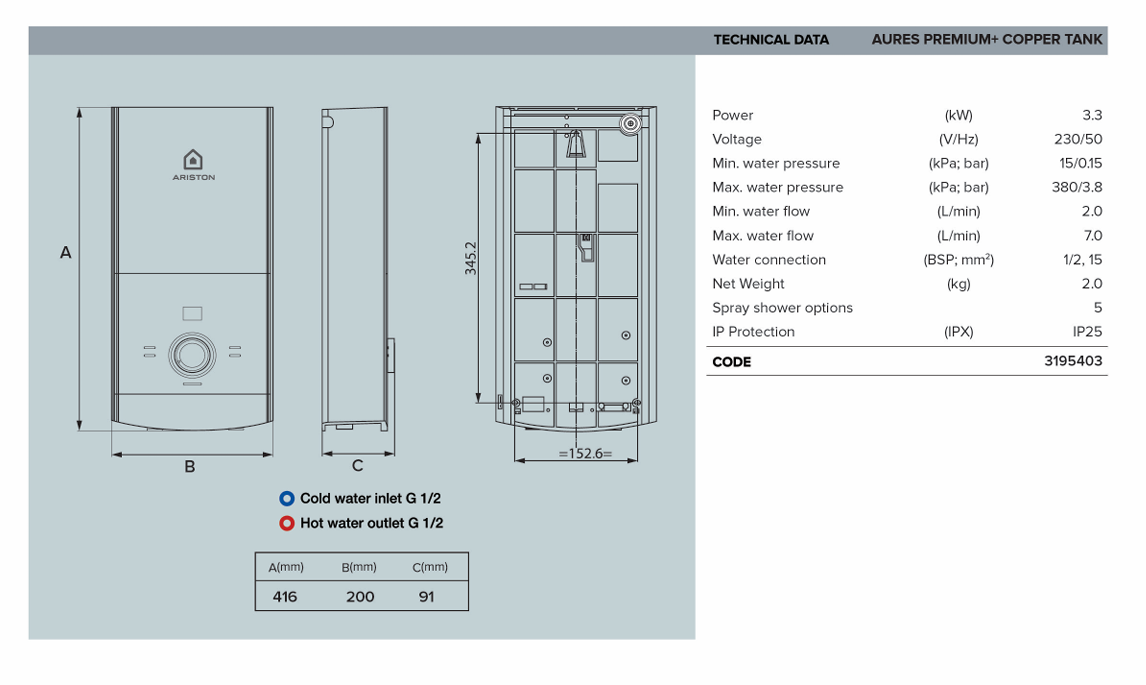Click the 200 dimension value

[x=360, y=597]
